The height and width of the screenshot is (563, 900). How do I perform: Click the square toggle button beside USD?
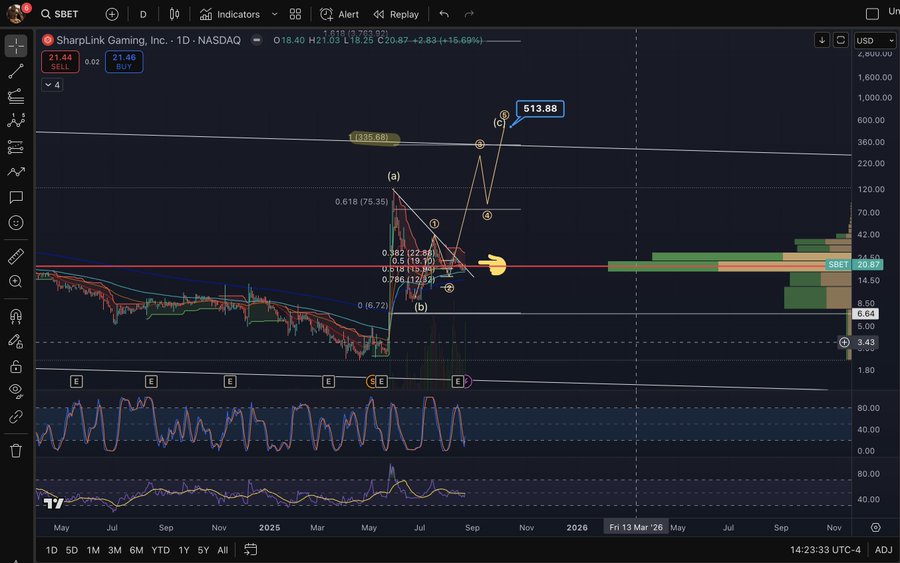pos(840,40)
